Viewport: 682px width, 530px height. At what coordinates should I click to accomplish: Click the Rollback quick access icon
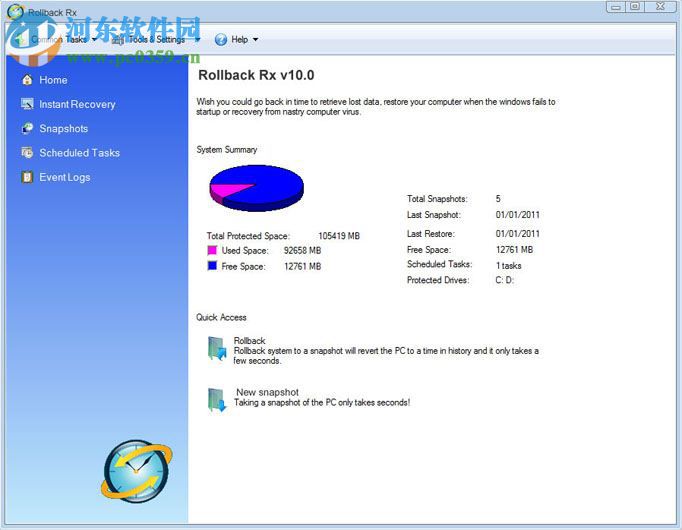pyautogui.click(x=217, y=348)
